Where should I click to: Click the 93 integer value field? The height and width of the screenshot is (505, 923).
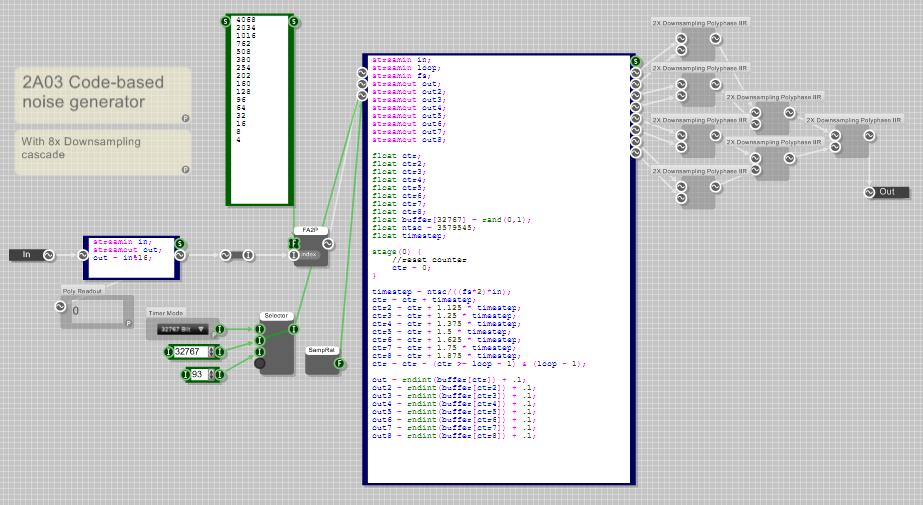point(199,374)
